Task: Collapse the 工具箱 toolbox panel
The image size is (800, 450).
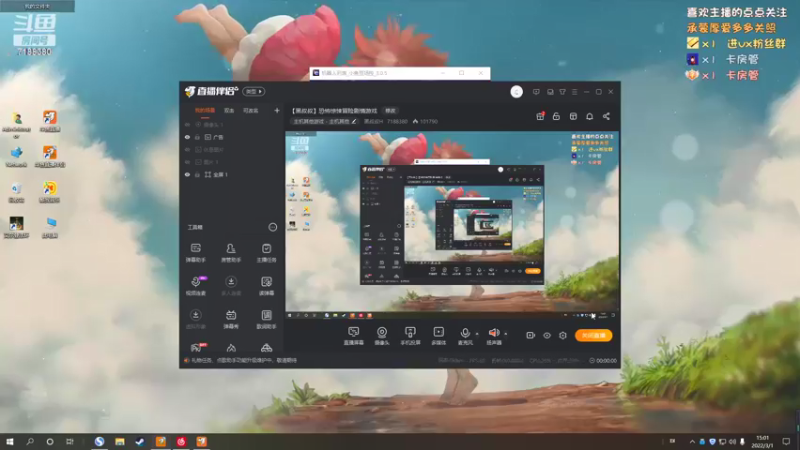Action: pyautogui.click(x=272, y=227)
